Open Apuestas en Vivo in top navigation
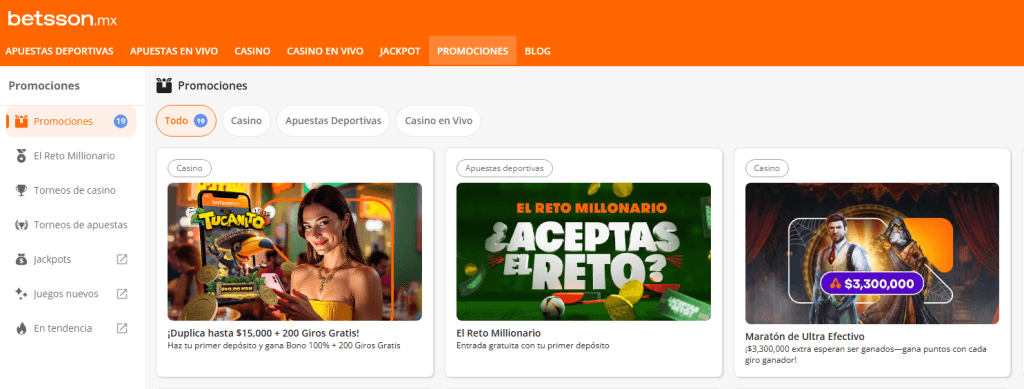 coord(174,51)
